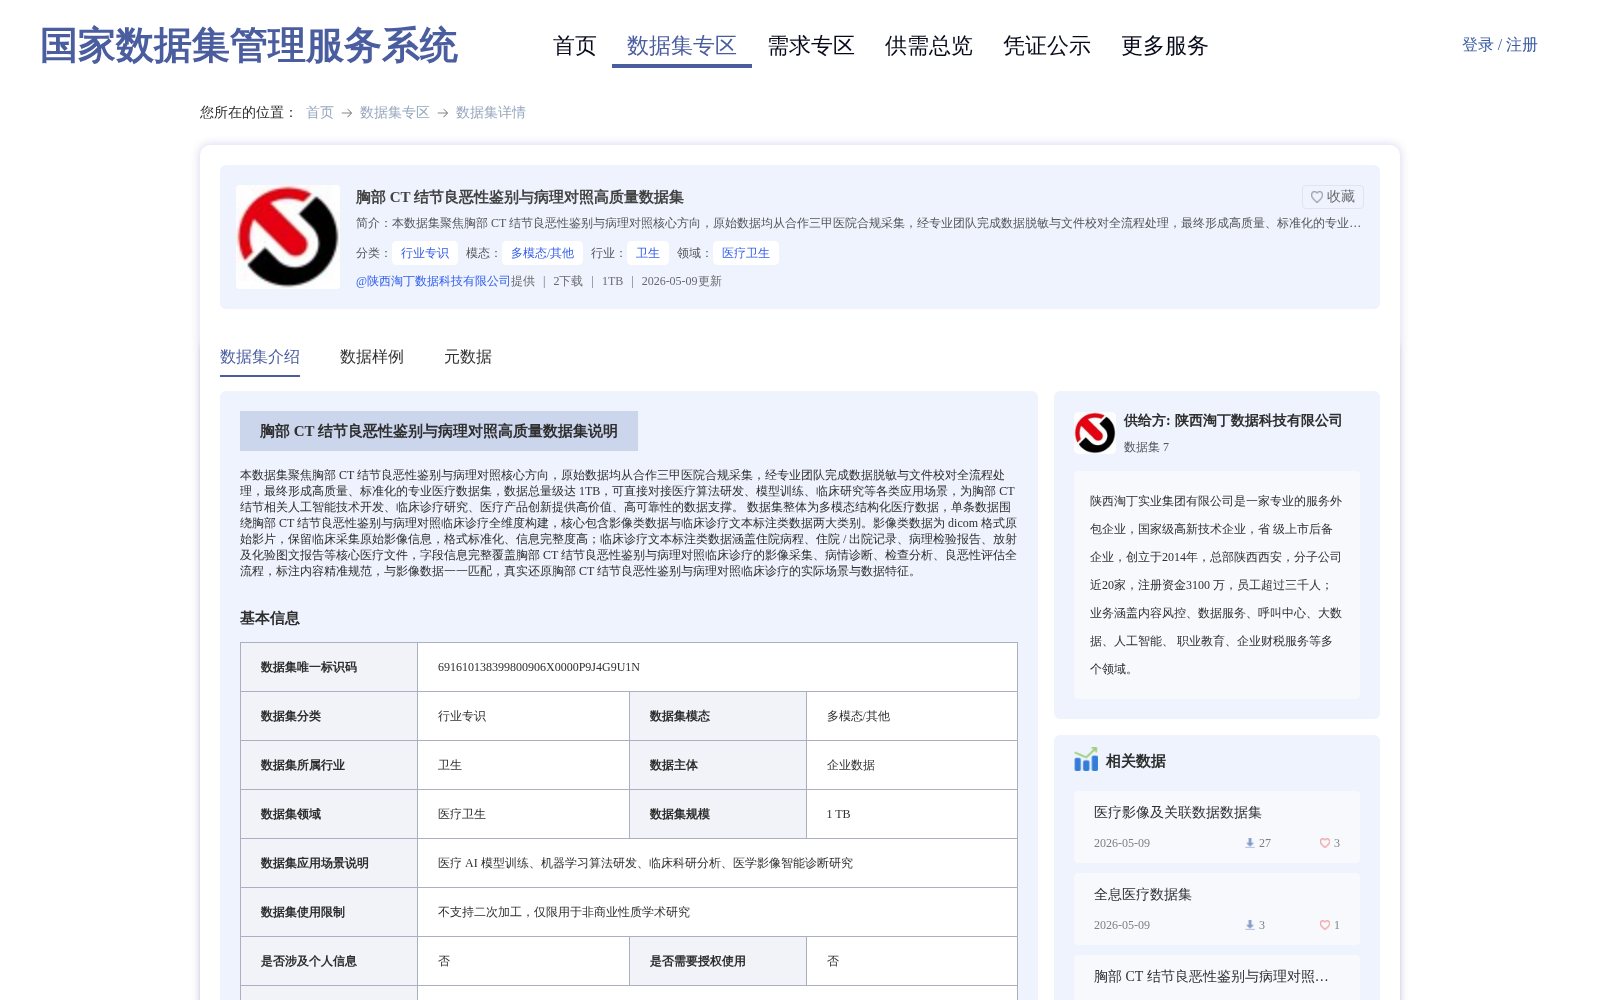Switch to 数据集介绍 tab
The width and height of the screenshot is (1600, 1000).
pyautogui.click(x=260, y=357)
